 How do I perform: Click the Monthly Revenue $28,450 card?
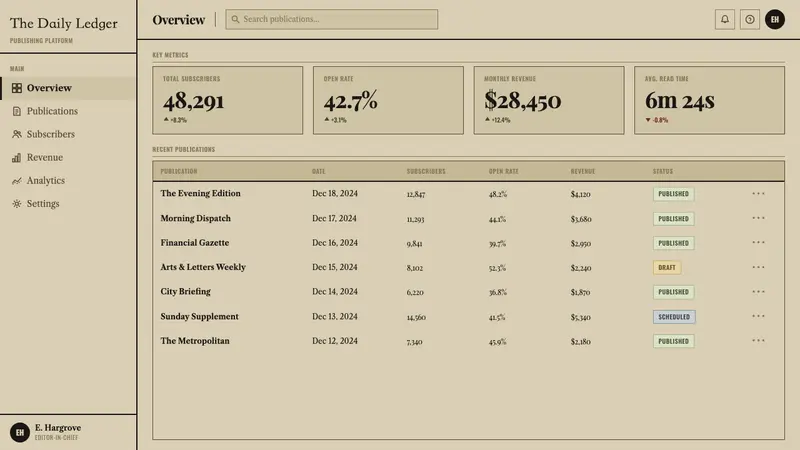(x=549, y=101)
